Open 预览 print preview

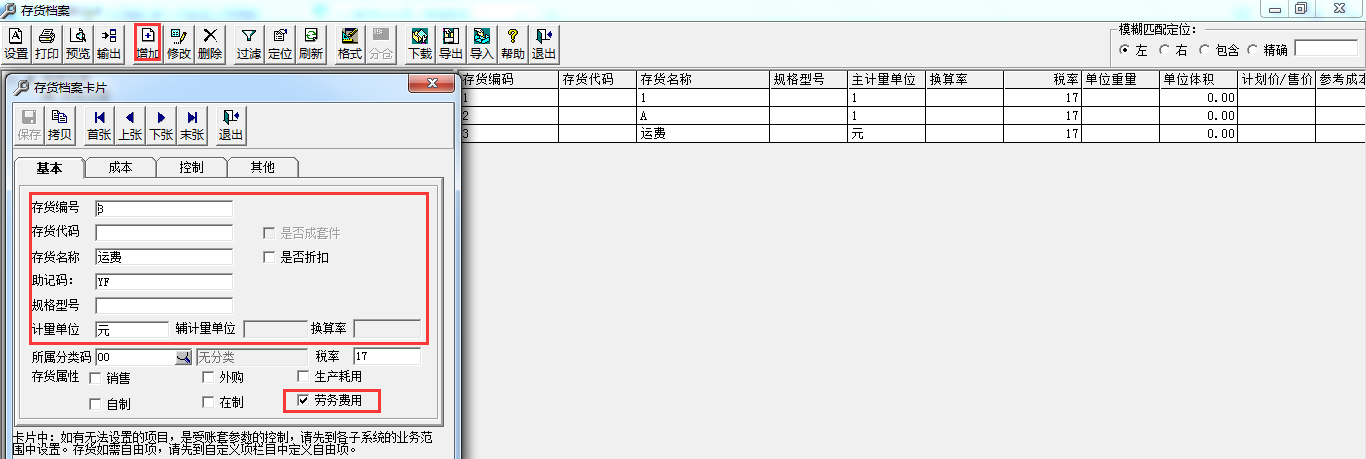pyautogui.click(x=78, y=44)
